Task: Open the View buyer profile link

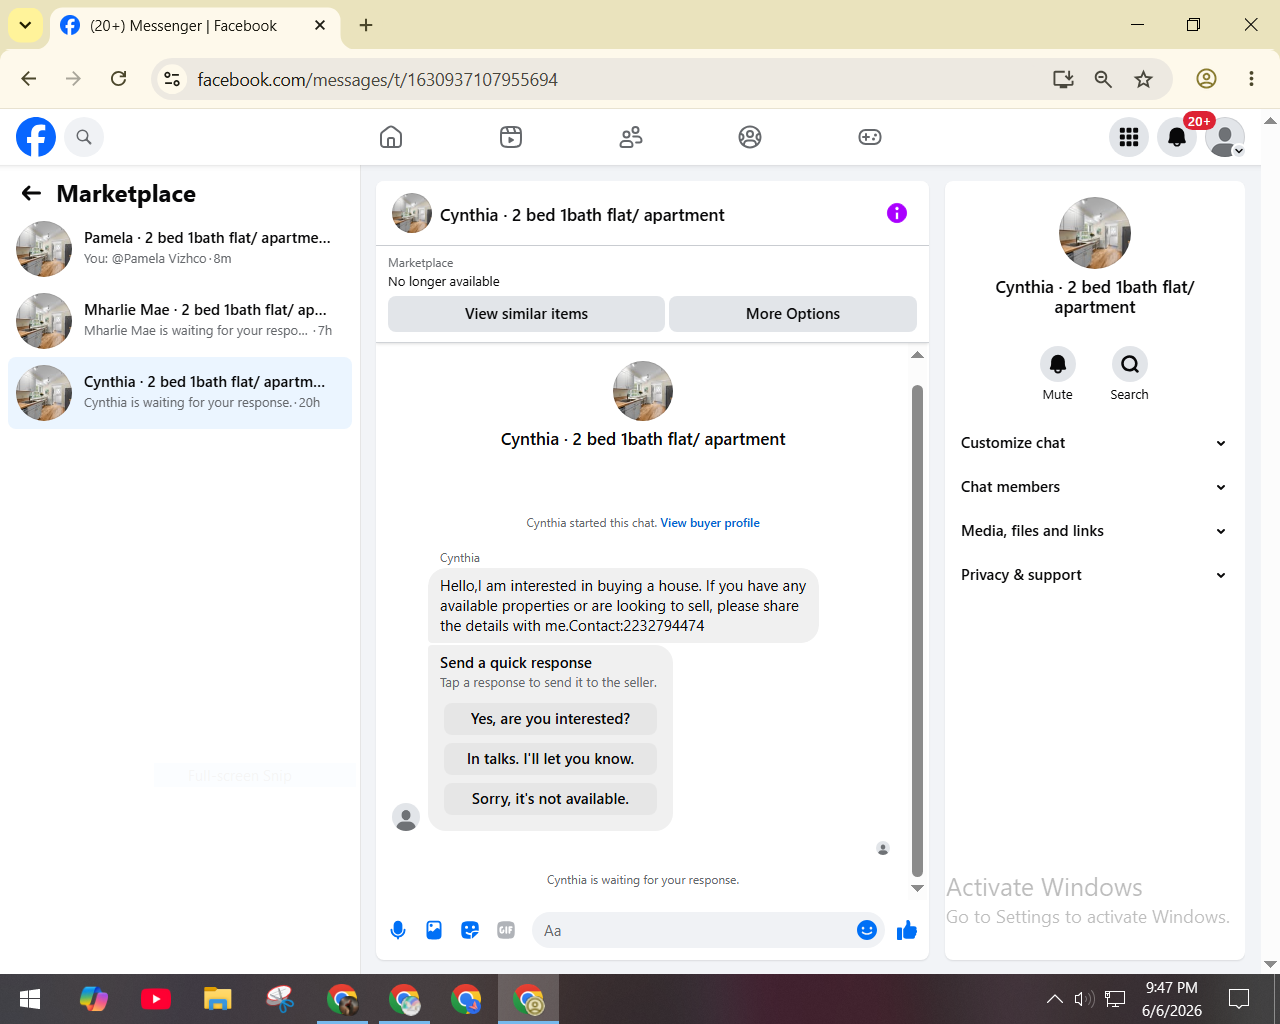Action: (x=710, y=523)
